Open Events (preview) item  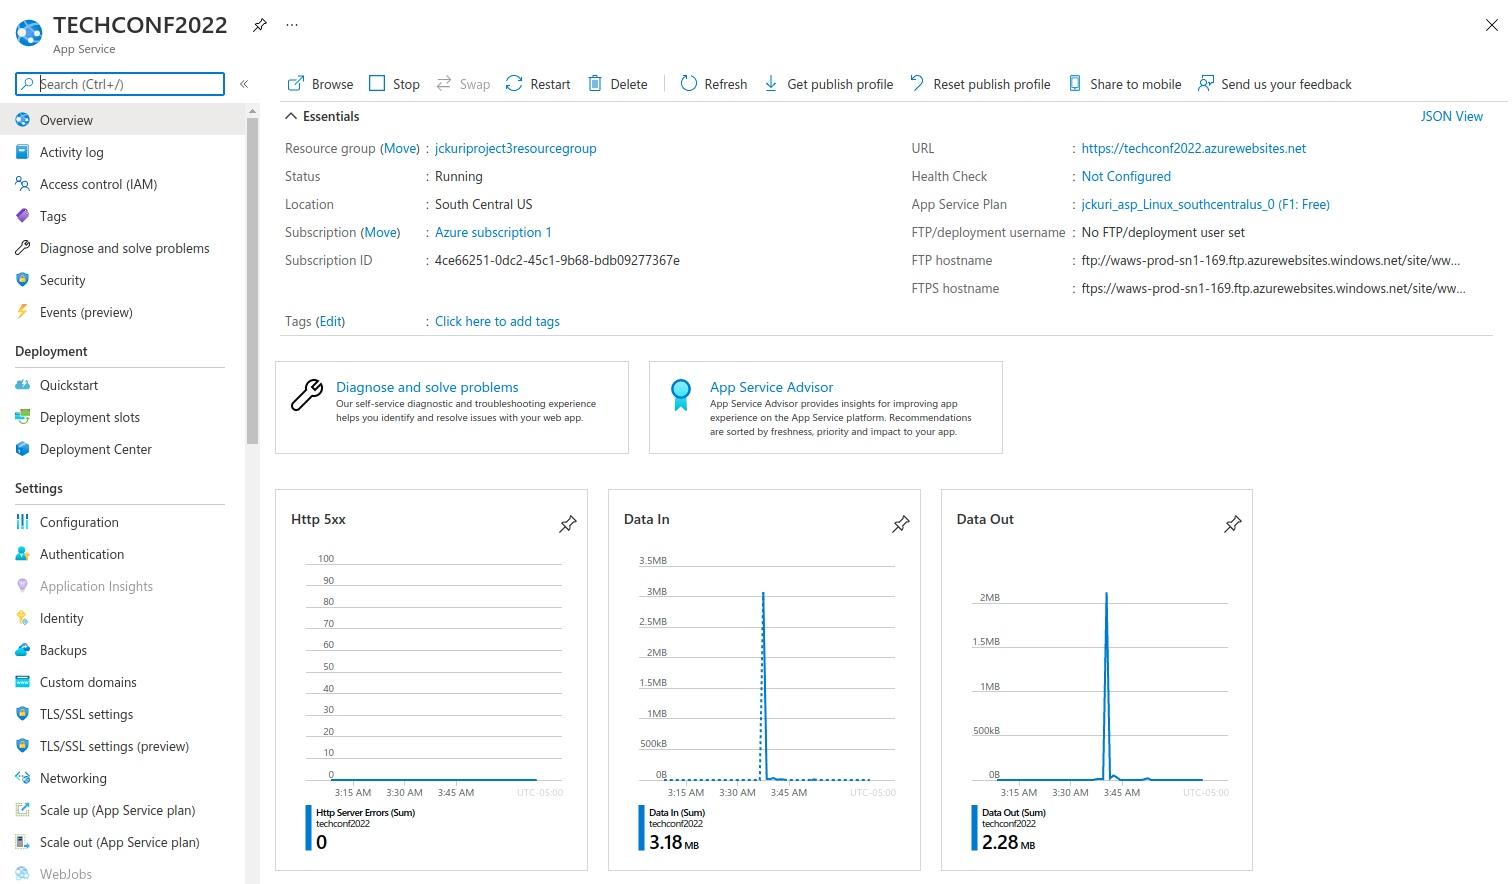coord(122,312)
